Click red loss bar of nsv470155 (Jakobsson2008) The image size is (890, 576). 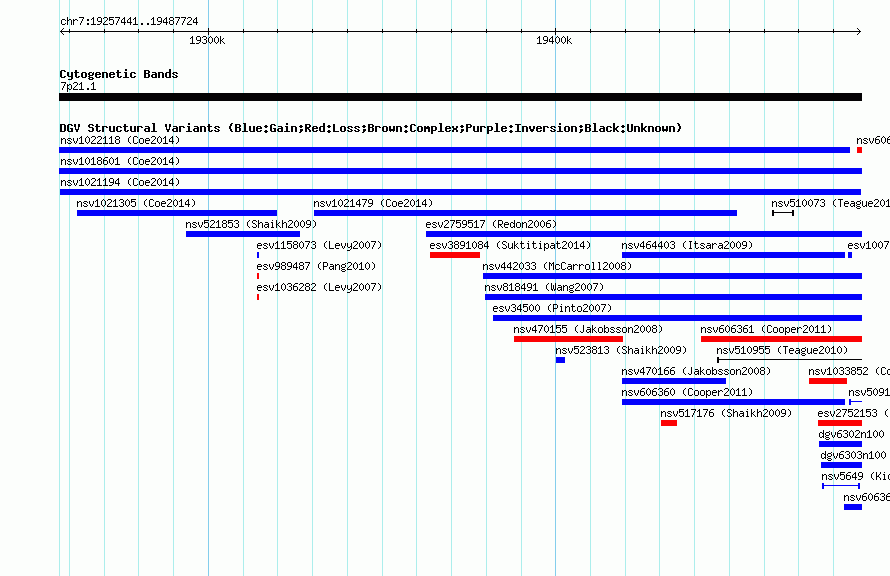coord(568,339)
